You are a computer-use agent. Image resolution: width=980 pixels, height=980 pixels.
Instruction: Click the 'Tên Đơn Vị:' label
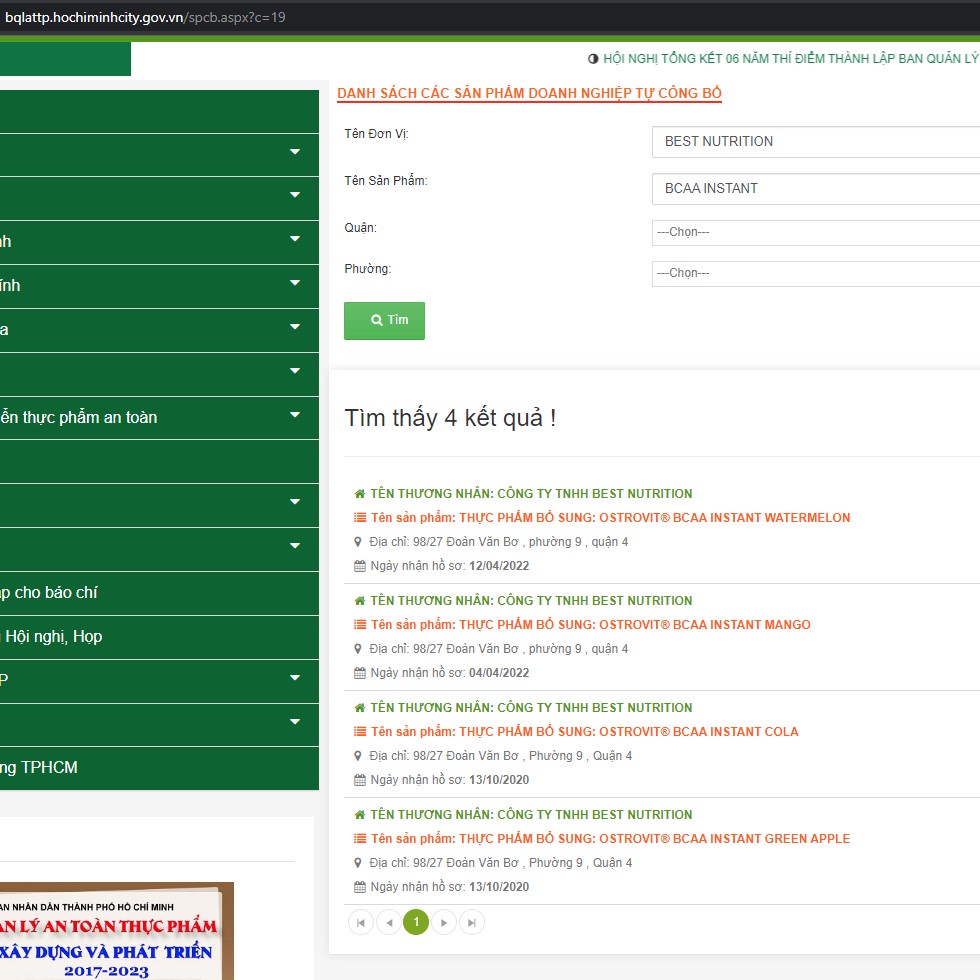(376, 134)
